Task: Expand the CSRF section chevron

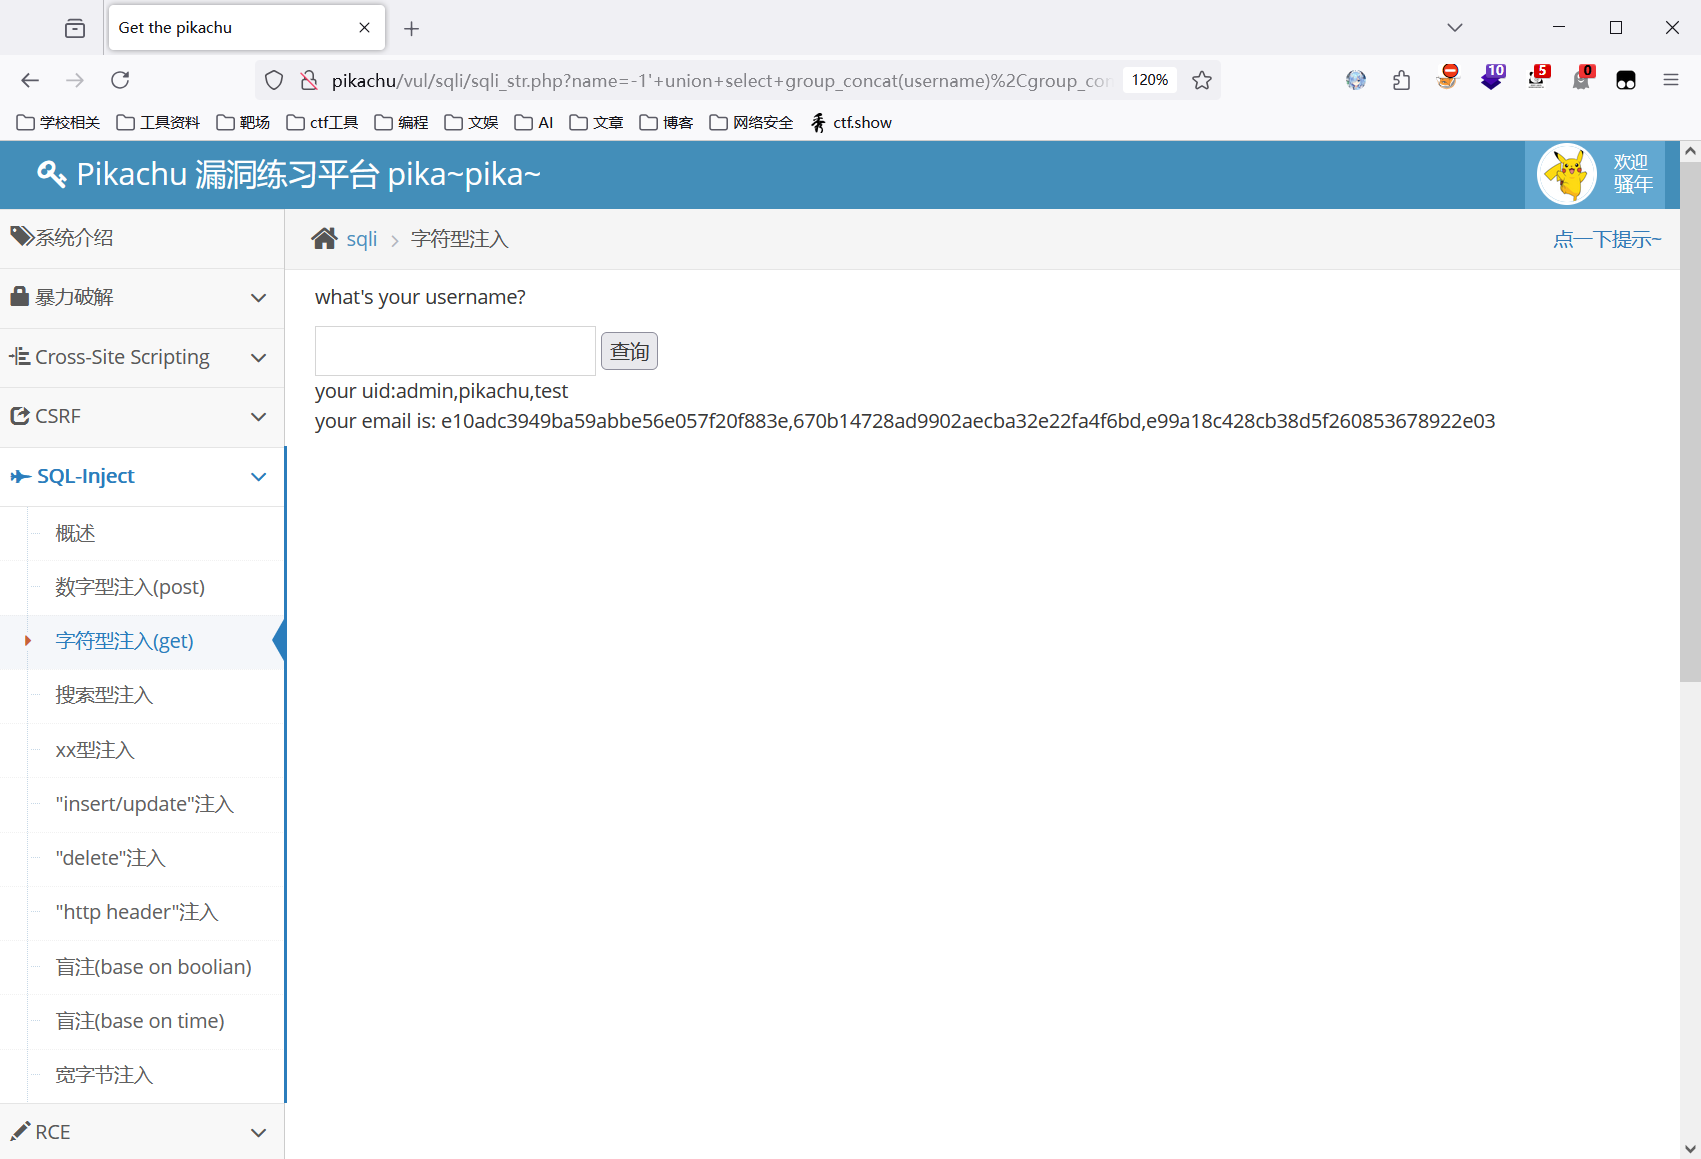Action: 258,417
